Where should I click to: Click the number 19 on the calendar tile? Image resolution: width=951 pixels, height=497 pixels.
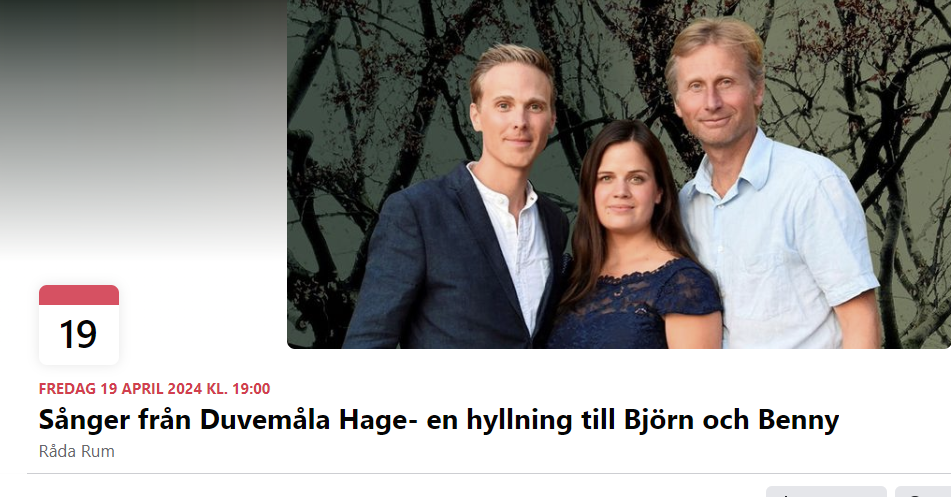click(x=78, y=334)
